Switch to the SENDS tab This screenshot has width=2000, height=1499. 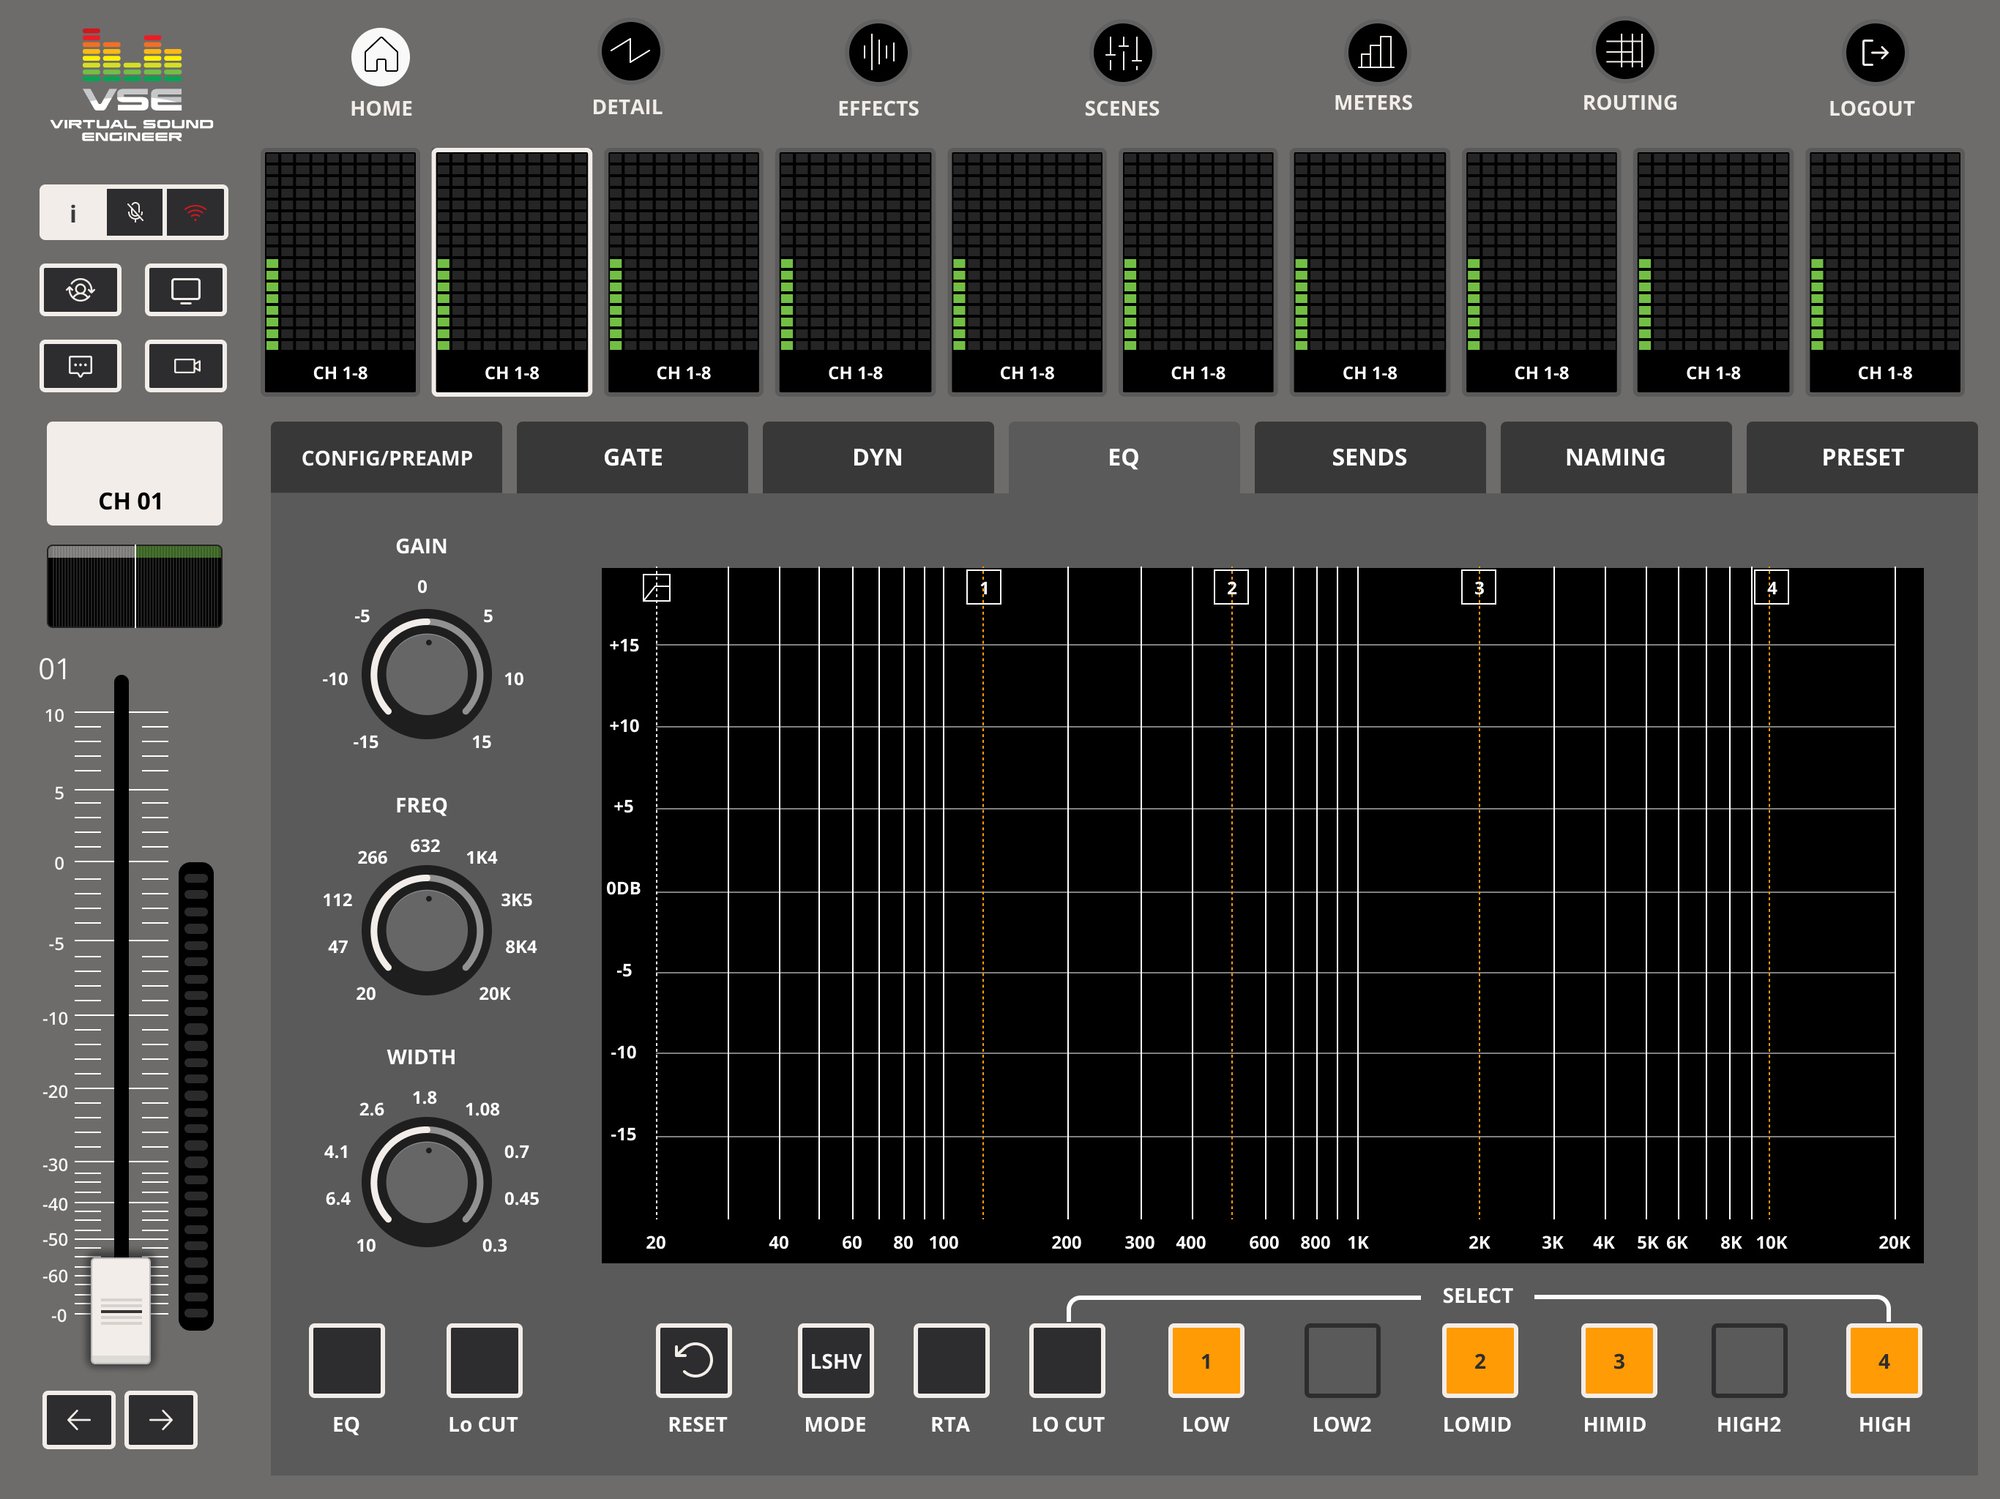pyautogui.click(x=1369, y=457)
